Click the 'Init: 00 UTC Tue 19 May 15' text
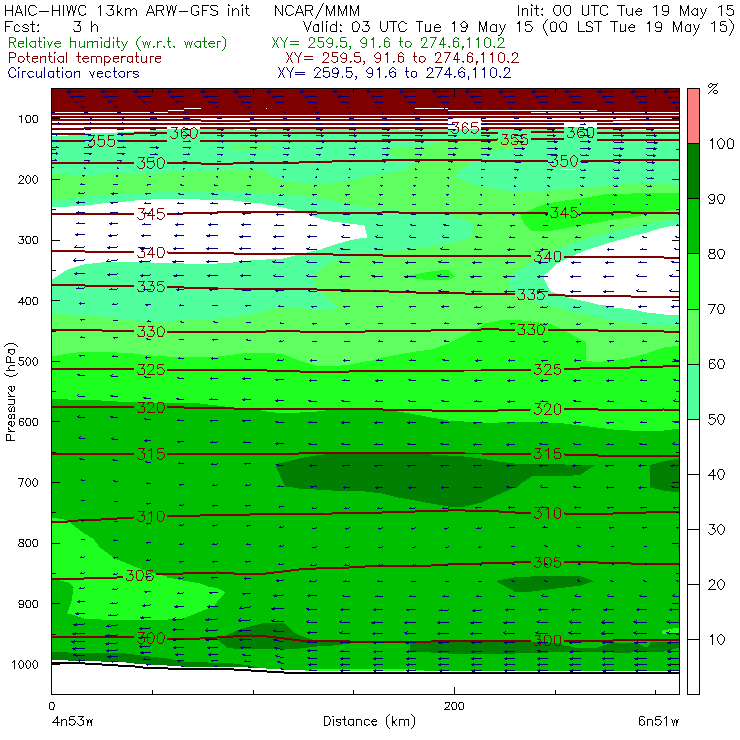Viewport: 740px width, 740px height. [x=625, y=11]
